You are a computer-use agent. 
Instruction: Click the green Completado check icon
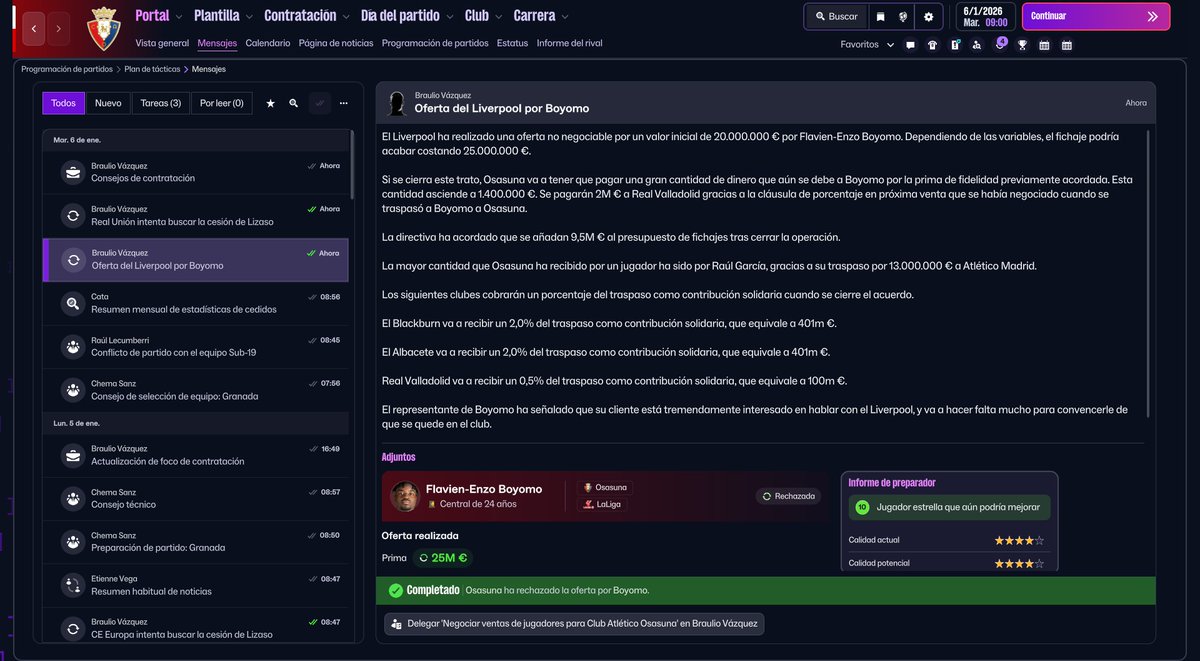pyautogui.click(x=396, y=590)
